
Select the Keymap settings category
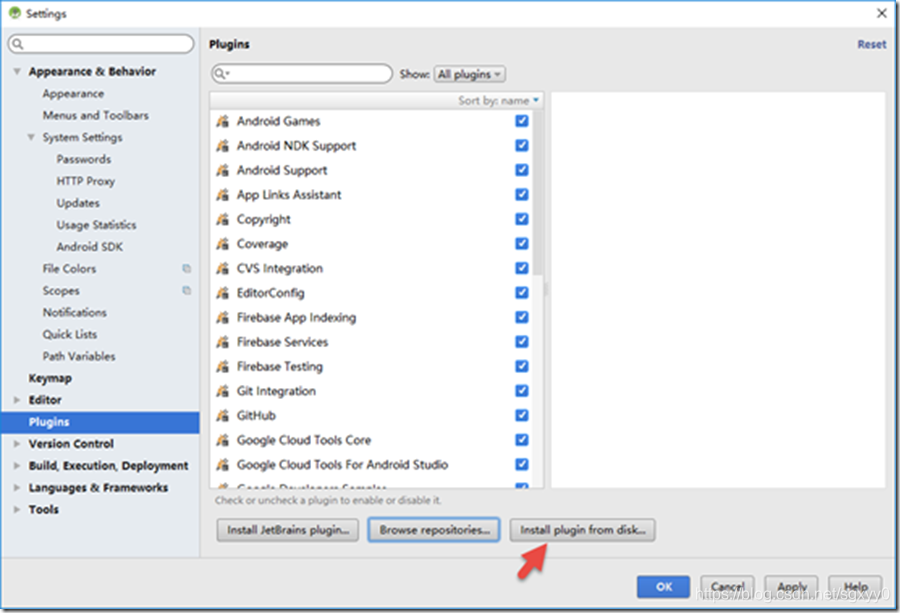51,378
